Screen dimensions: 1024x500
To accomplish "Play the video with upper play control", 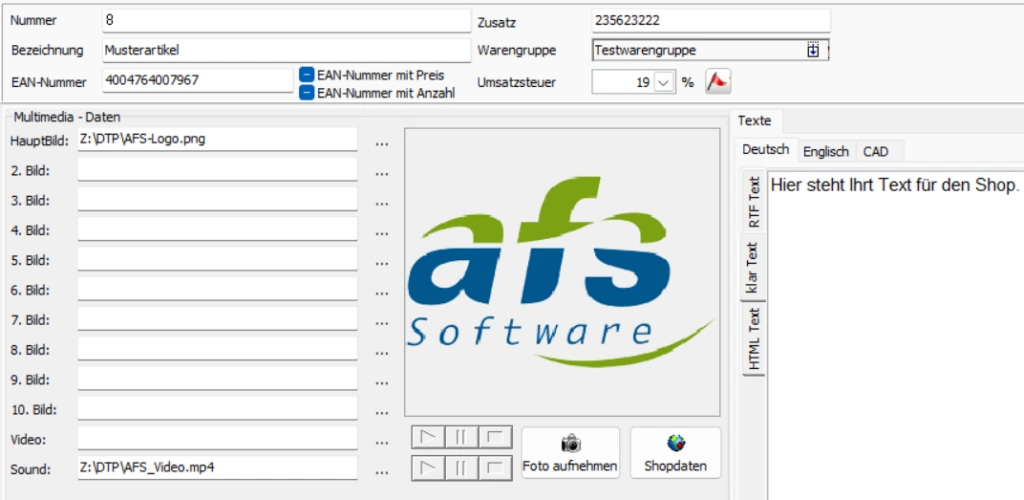I will click(428, 437).
